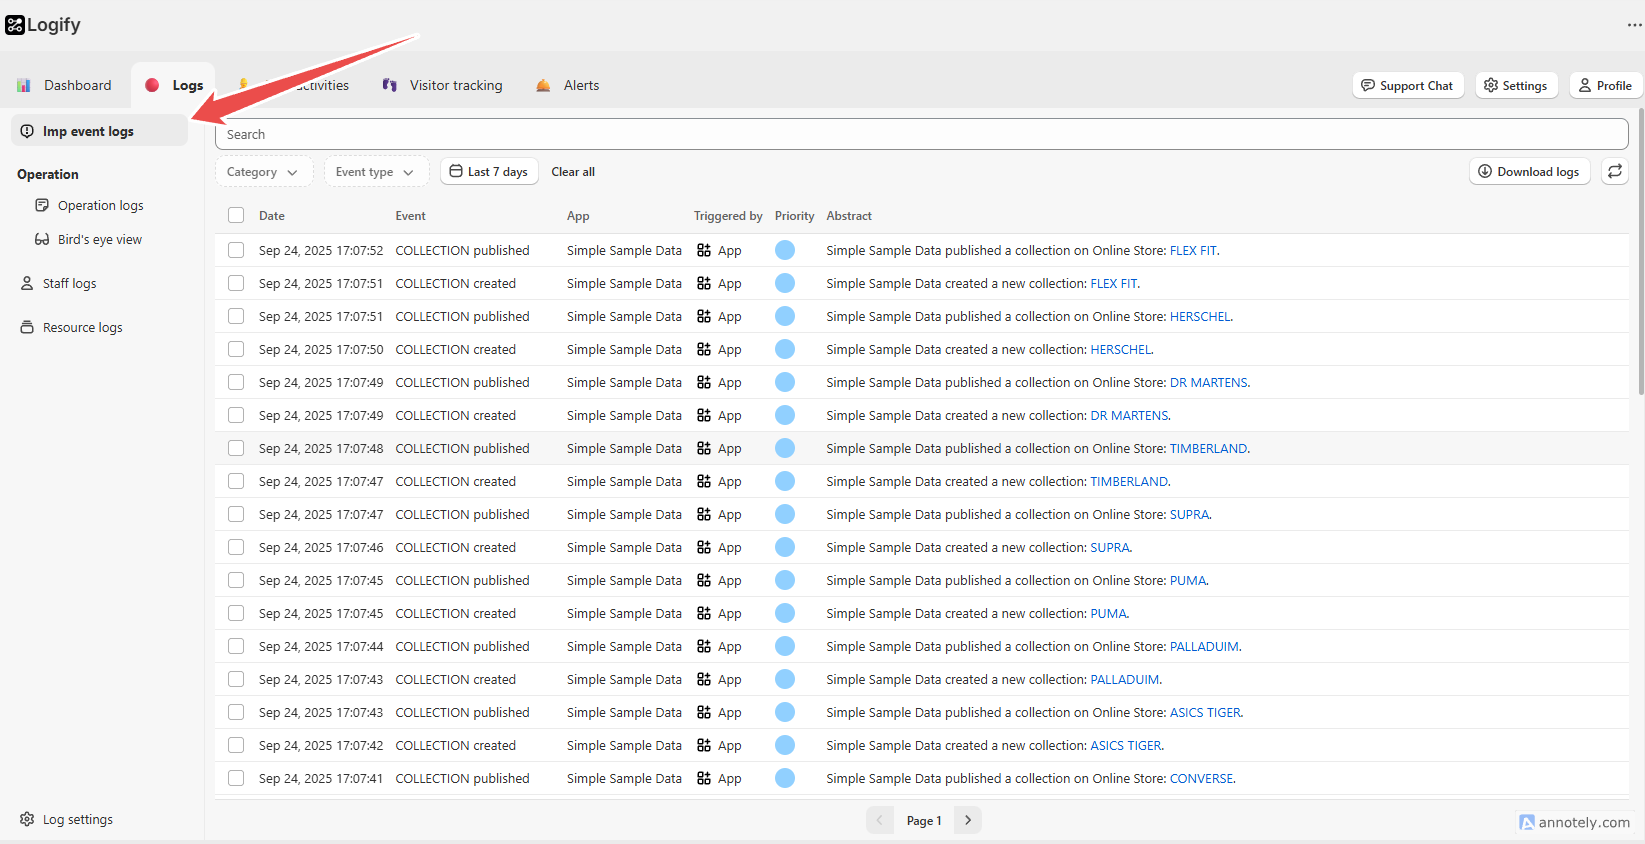Open the three-dot more options menu
The height and width of the screenshot is (844, 1645).
(1634, 25)
